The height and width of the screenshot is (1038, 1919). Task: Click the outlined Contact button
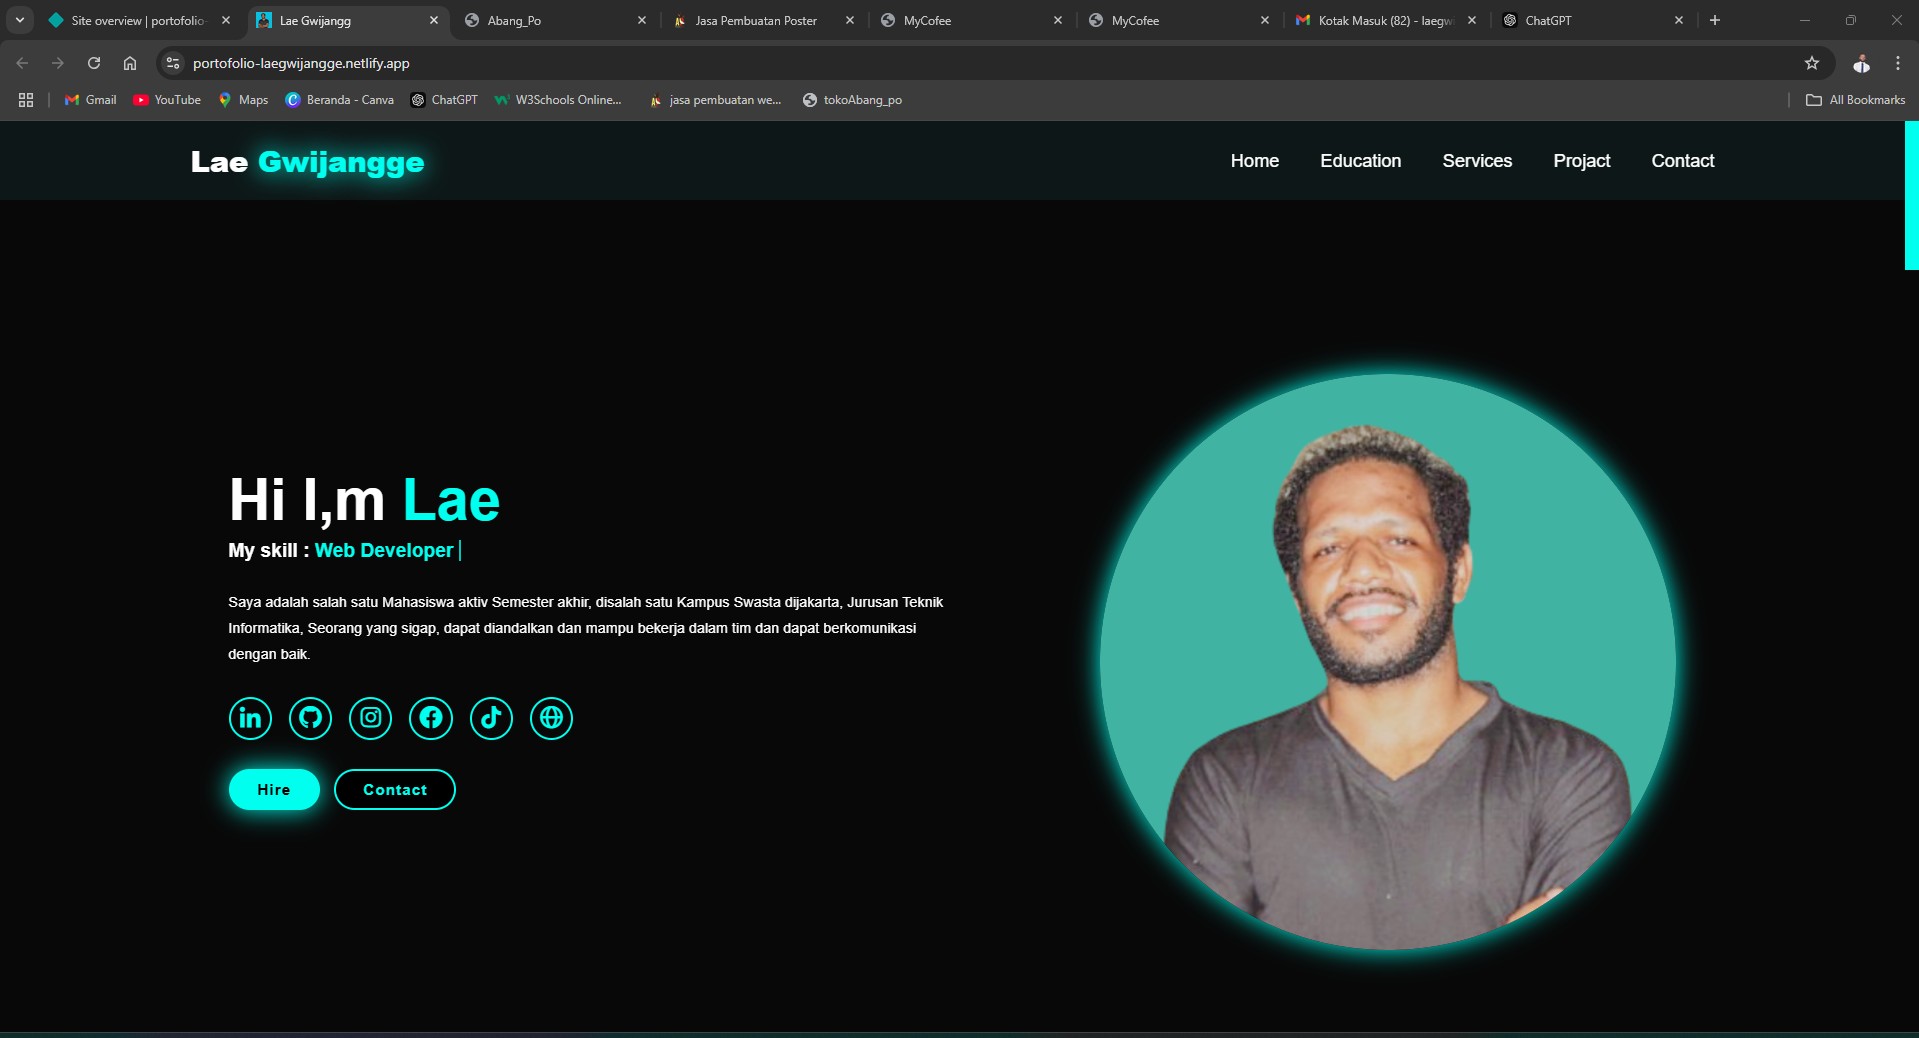click(x=394, y=790)
